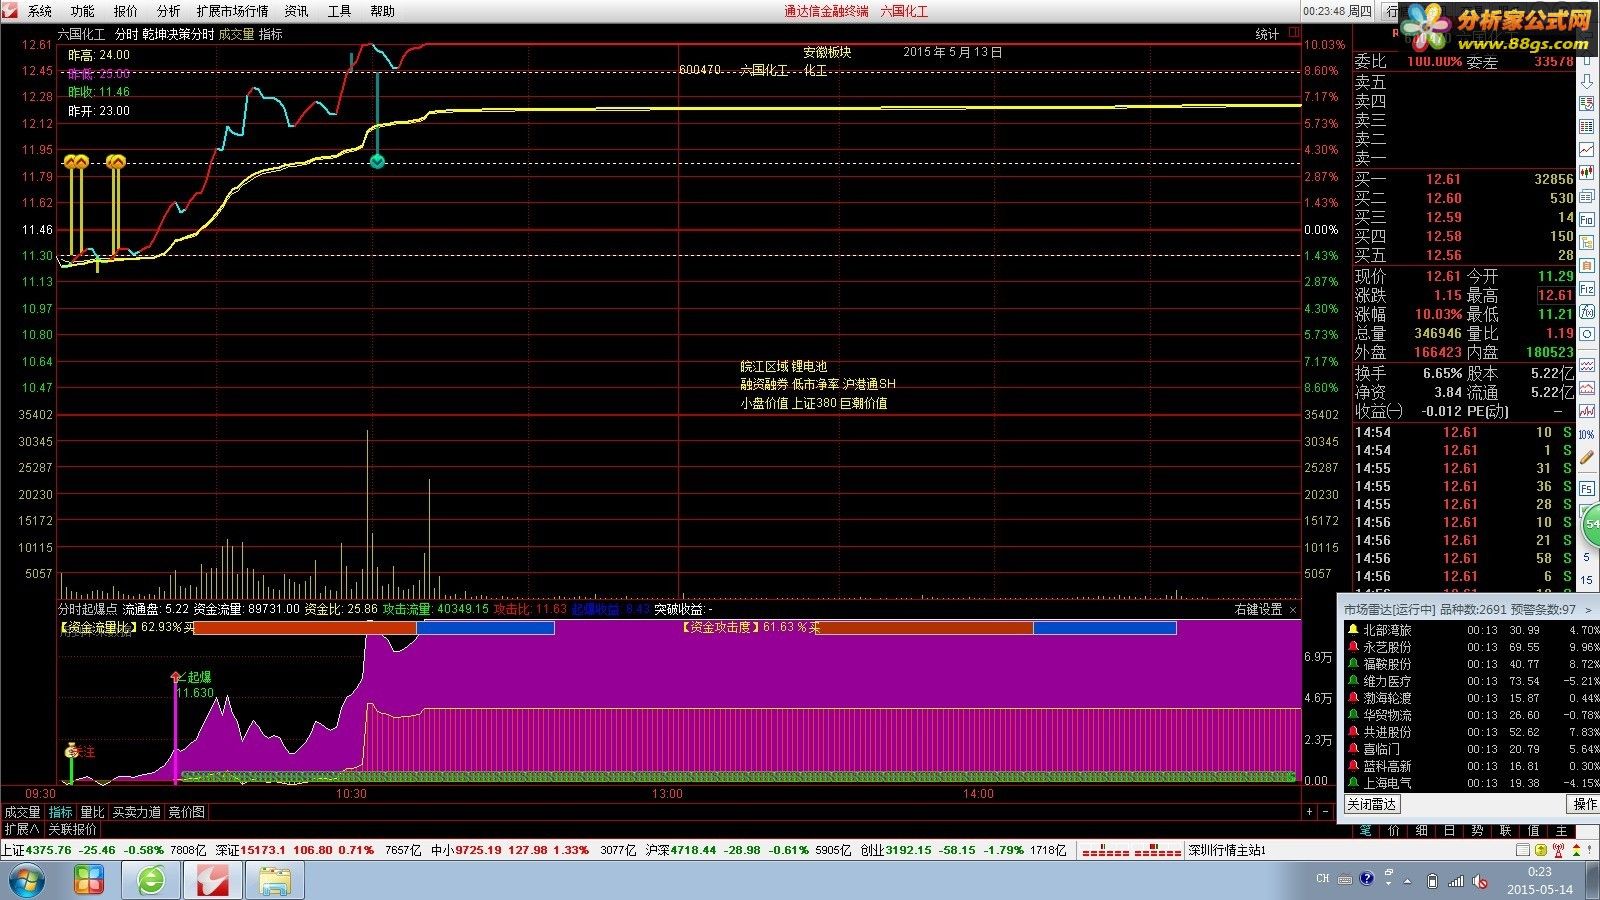Screen dimensions: 1600x900
Task: Open the File Explorer taskbar icon
Action: click(x=275, y=881)
